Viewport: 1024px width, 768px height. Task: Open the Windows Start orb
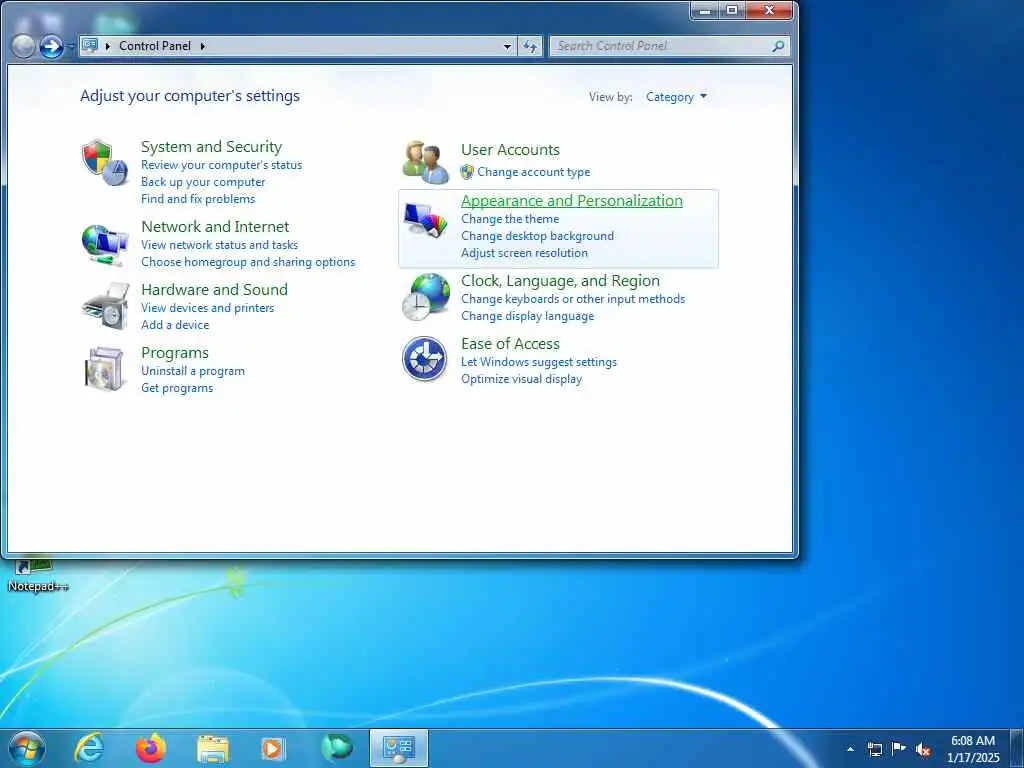[27, 748]
